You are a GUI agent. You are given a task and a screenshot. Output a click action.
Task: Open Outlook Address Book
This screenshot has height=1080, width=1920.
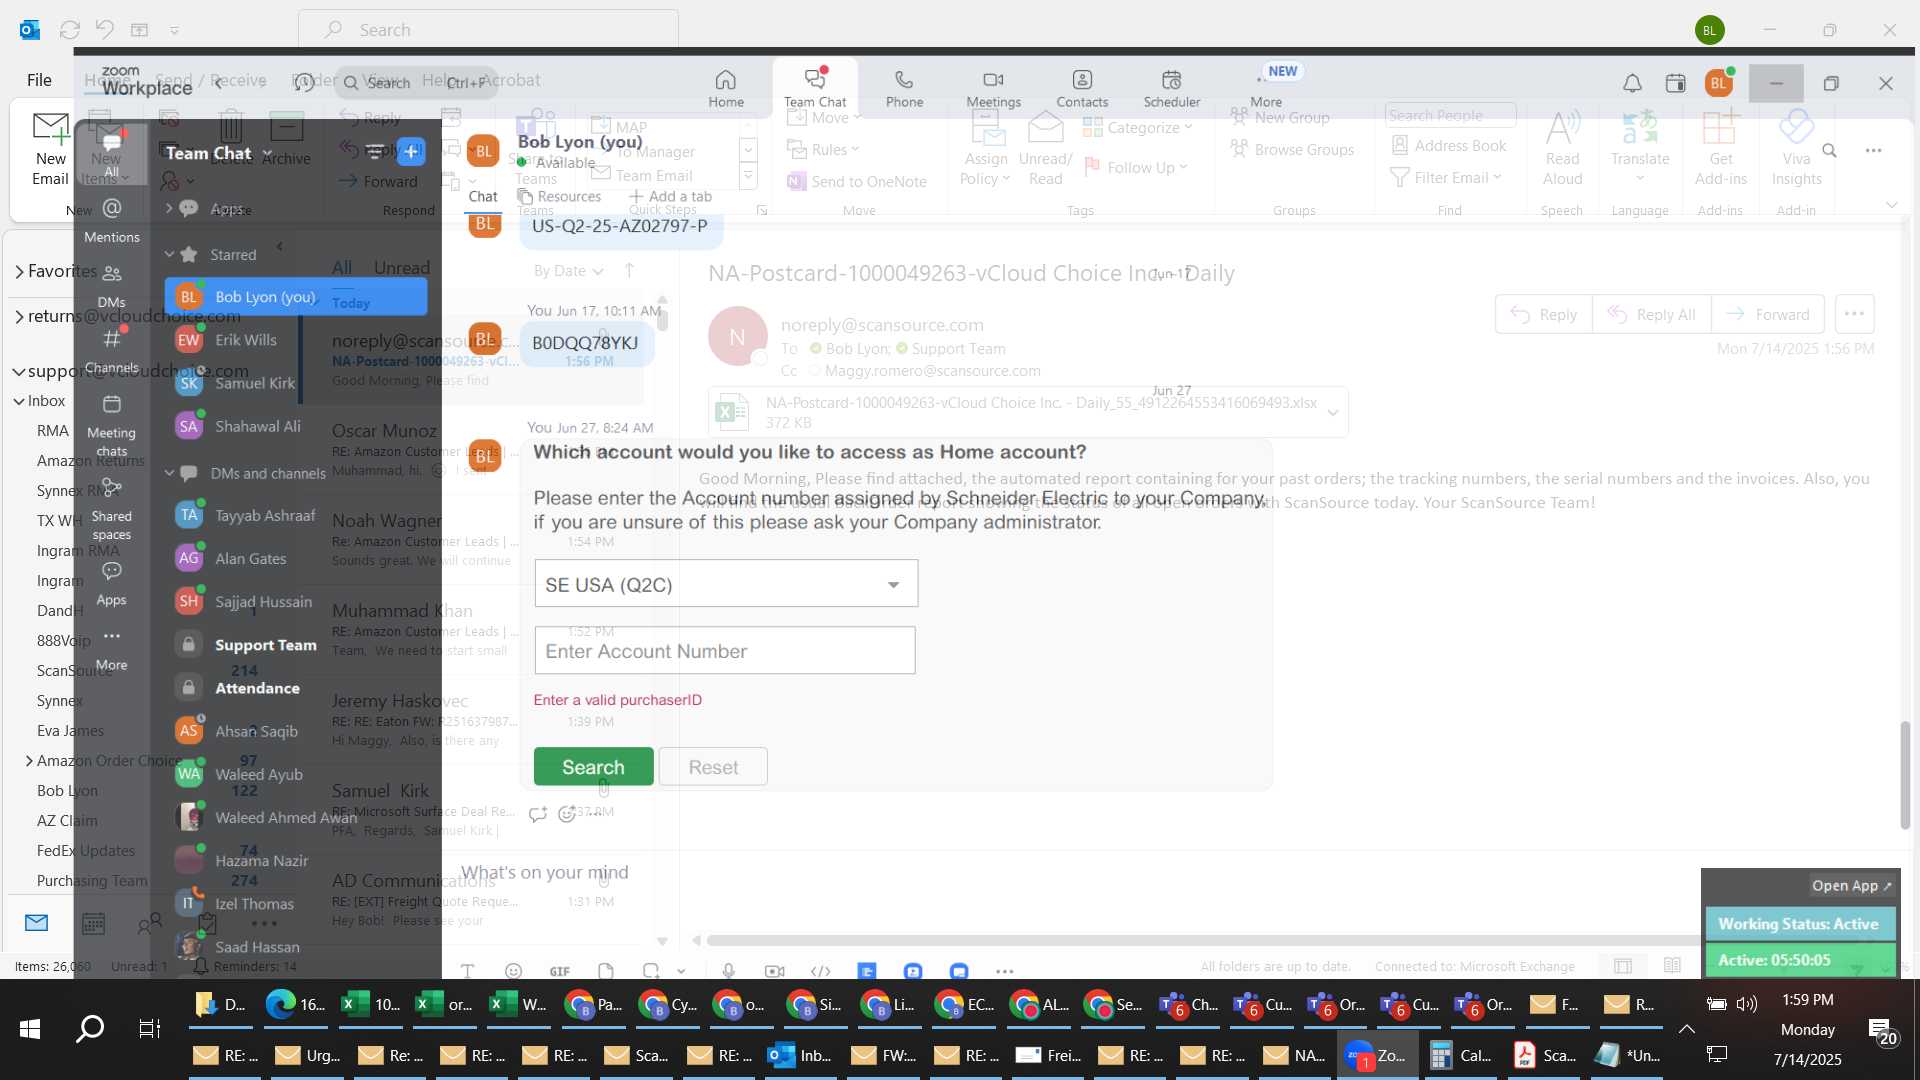coord(1449,146)
